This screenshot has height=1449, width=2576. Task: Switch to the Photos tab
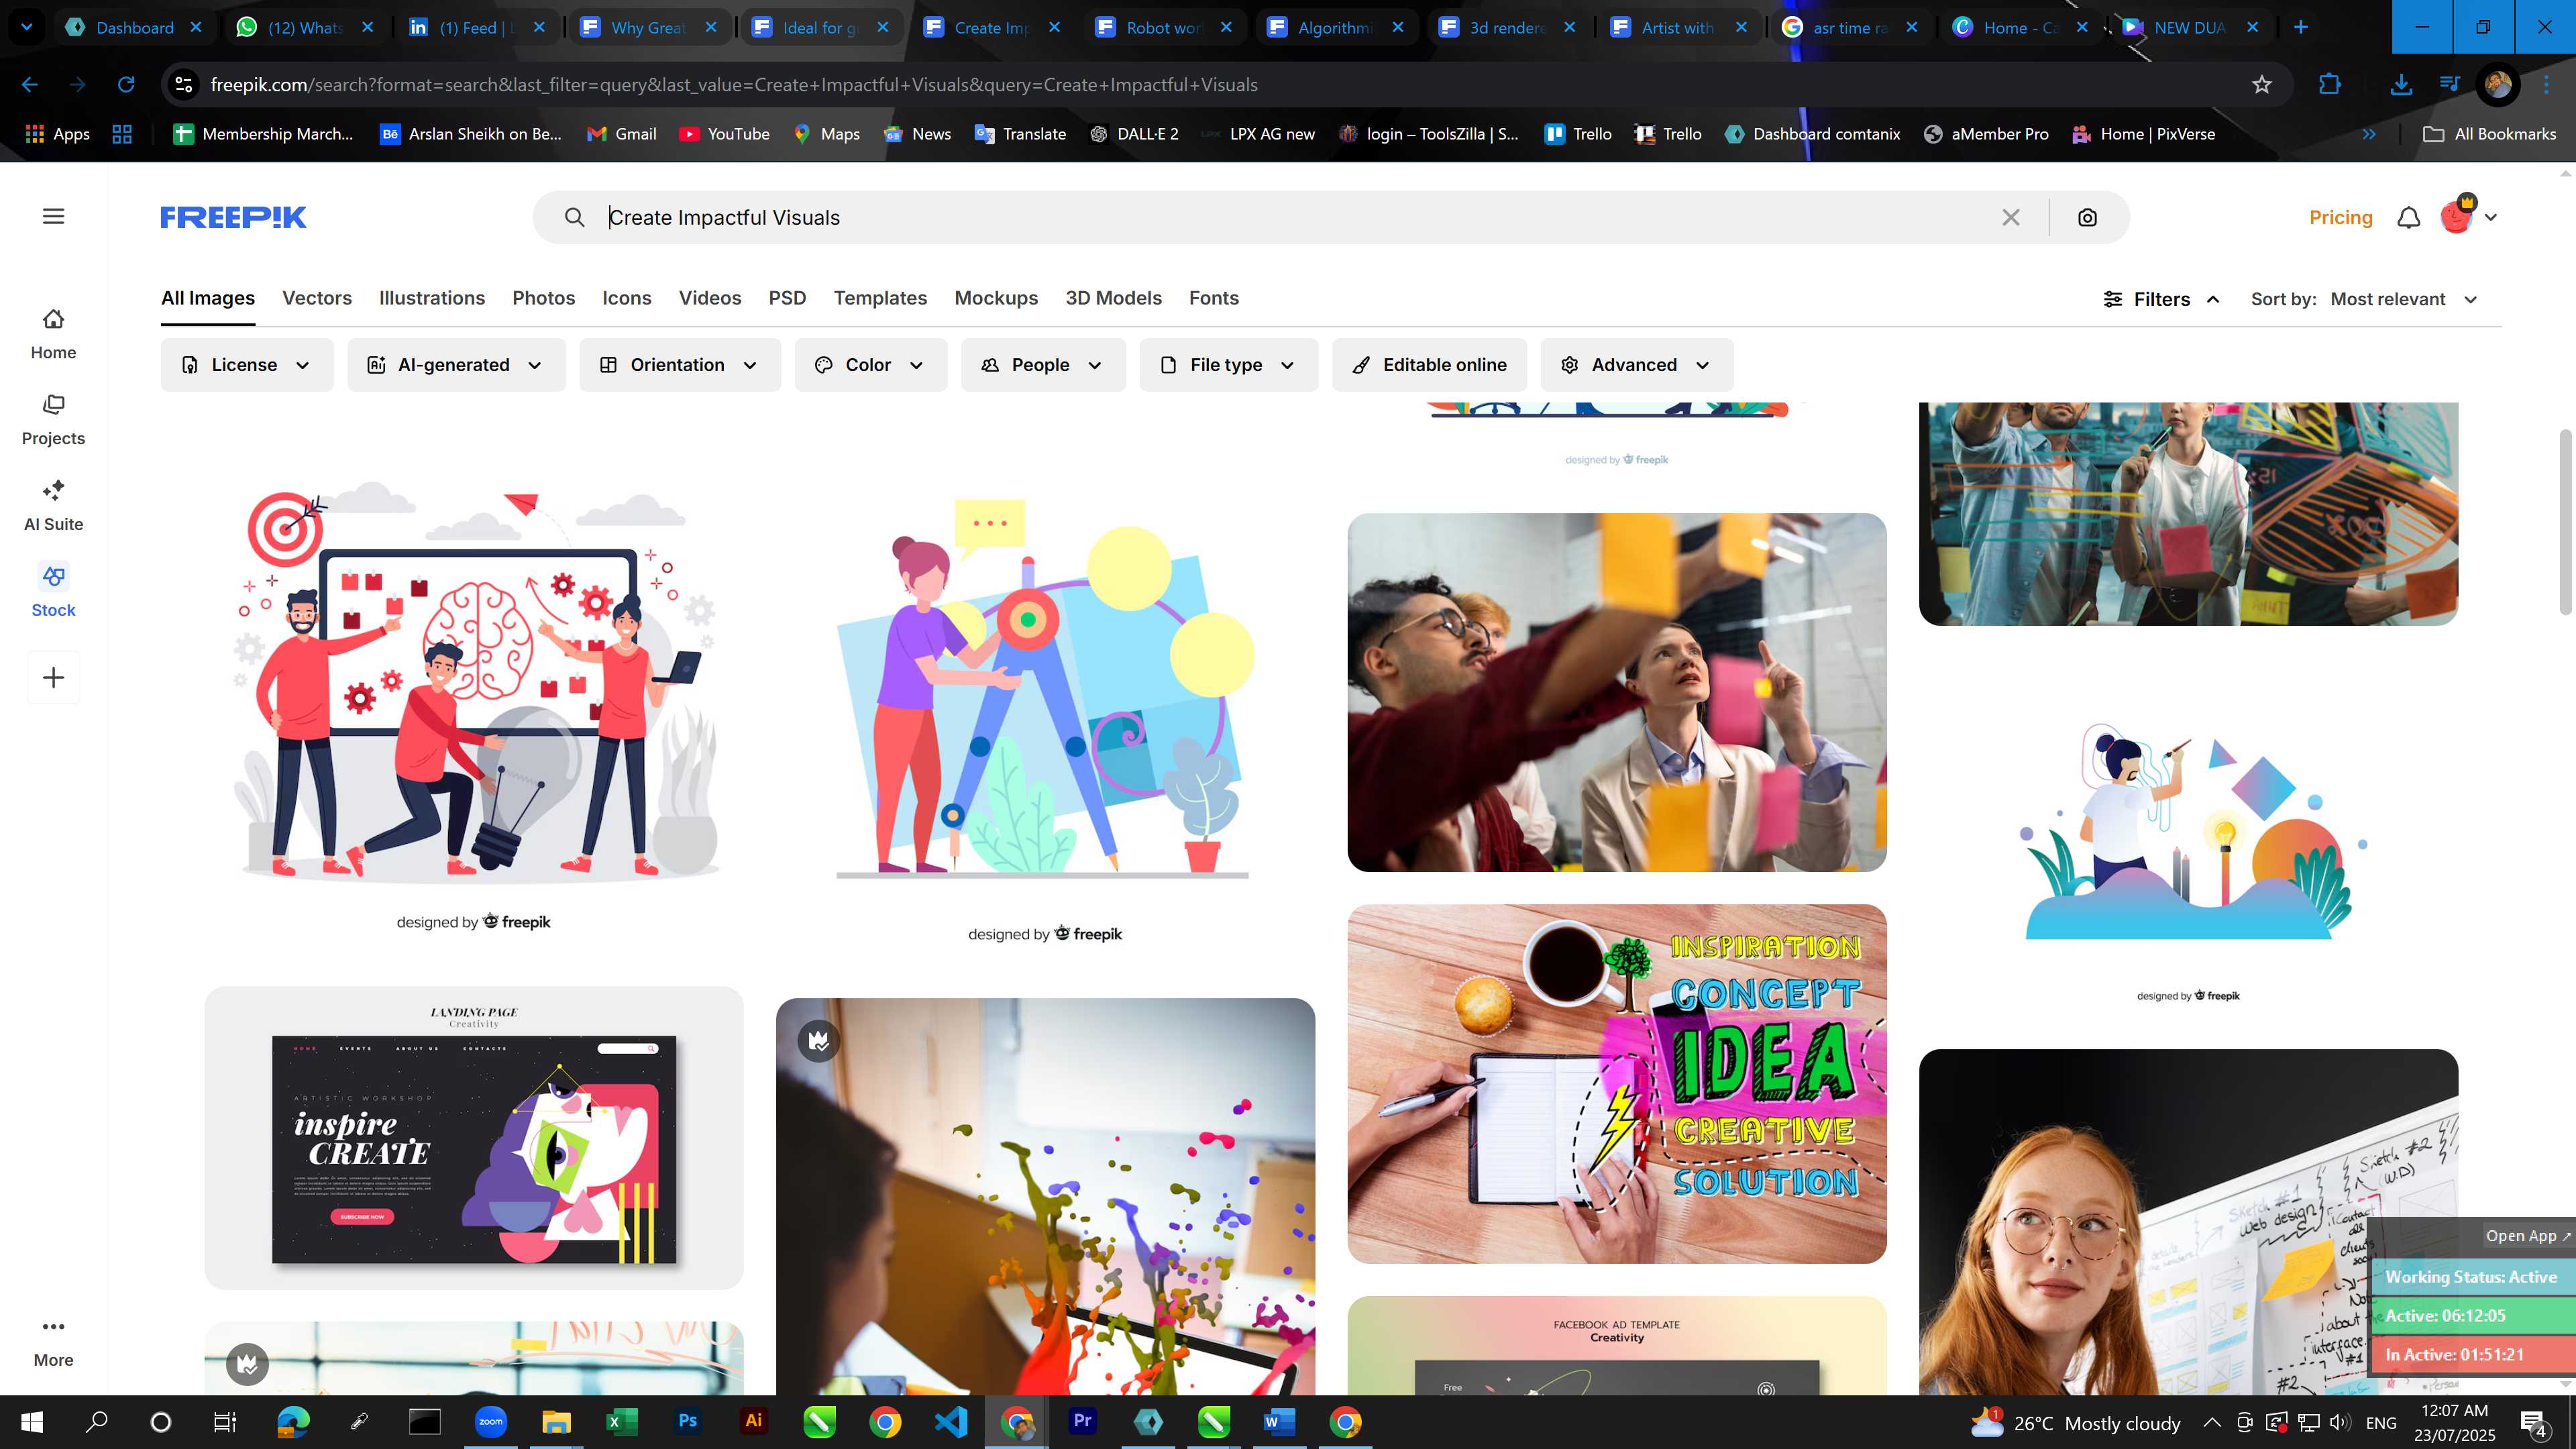click(544, 298)
